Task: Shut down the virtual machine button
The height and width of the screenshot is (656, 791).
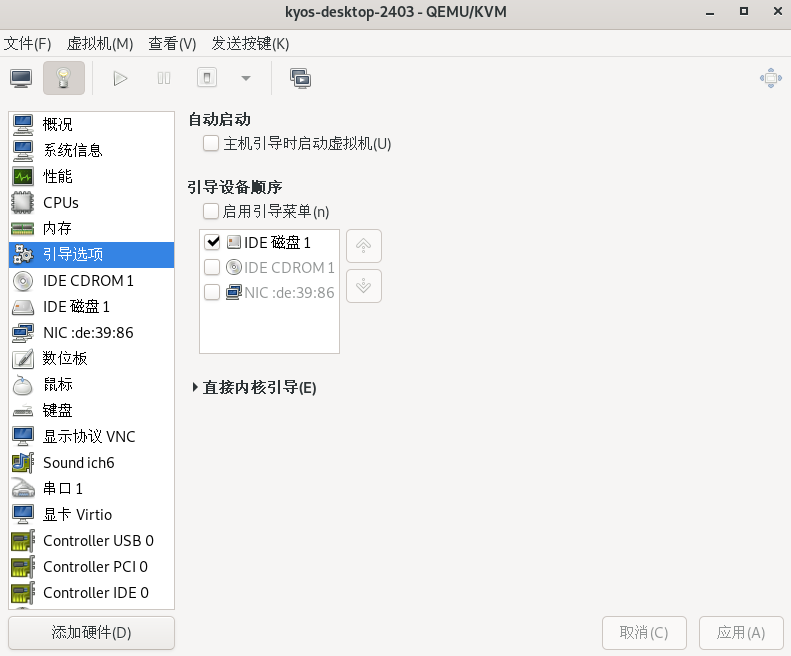Action: point(207,78)
